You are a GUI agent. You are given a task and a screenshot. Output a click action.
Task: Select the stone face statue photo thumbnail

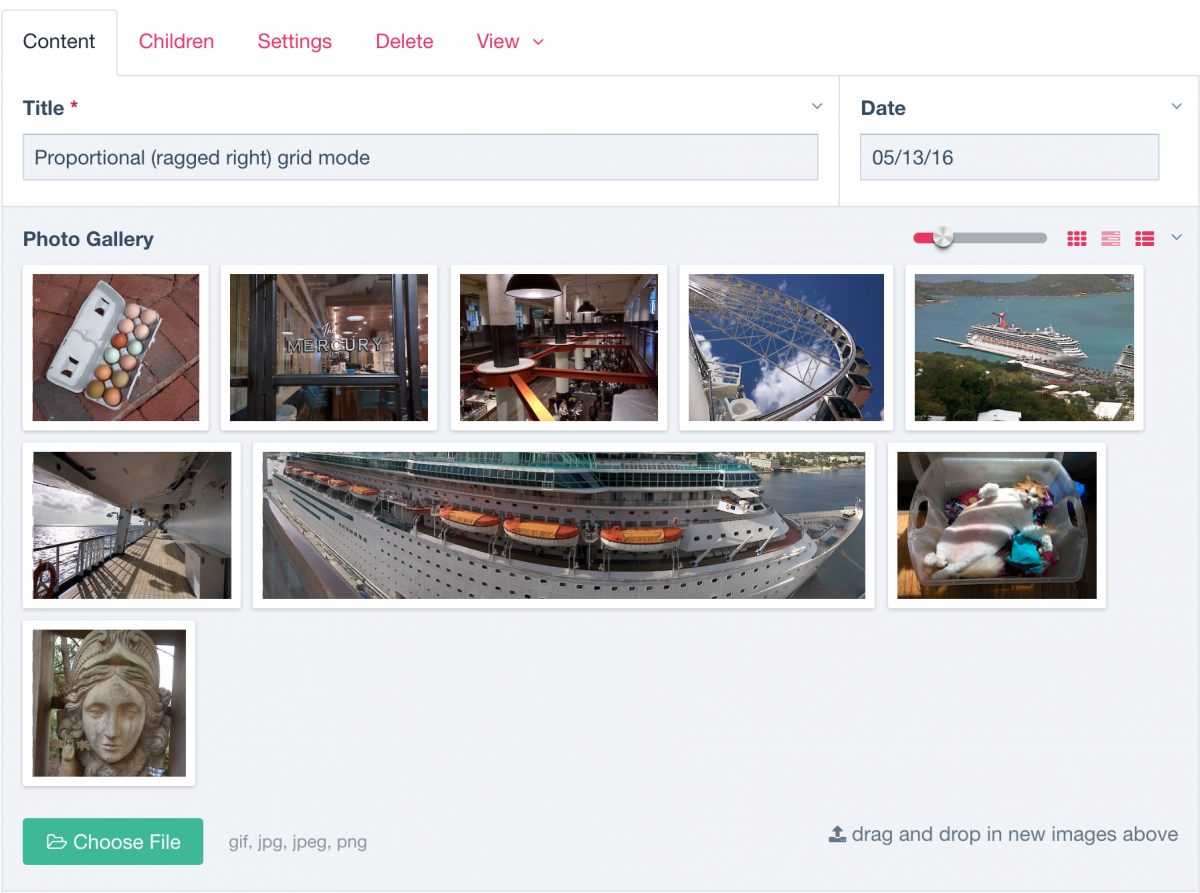109,703
